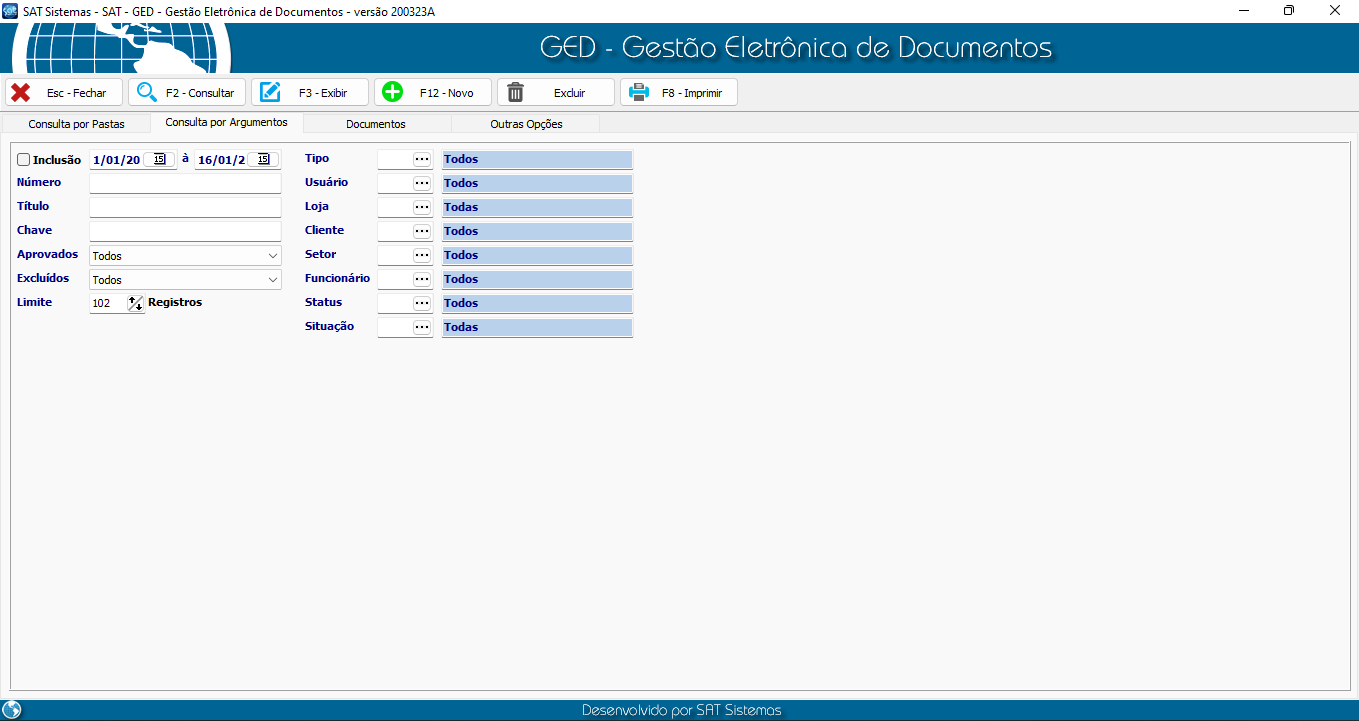
Task: Click the F3 - Exibir edit icon
Action: tap(270, 93)
